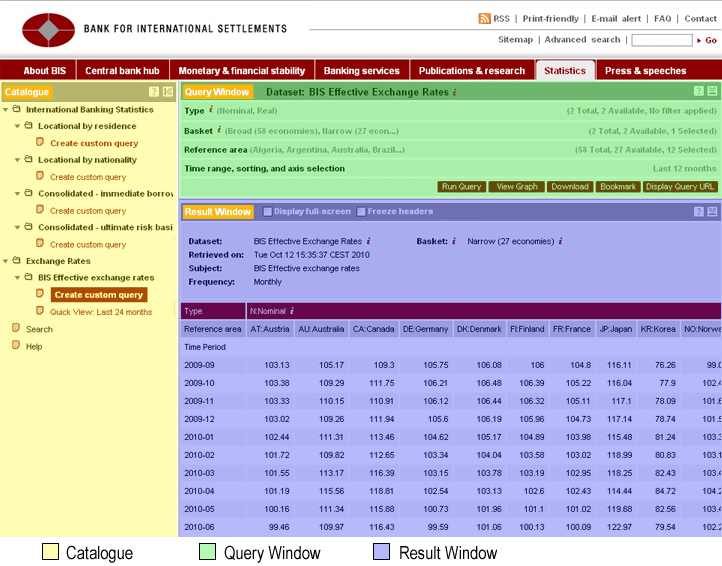Enable the Freeze headers checkbox
The image size is (722, 566).
pyautogui.click(x=361, y=211)
